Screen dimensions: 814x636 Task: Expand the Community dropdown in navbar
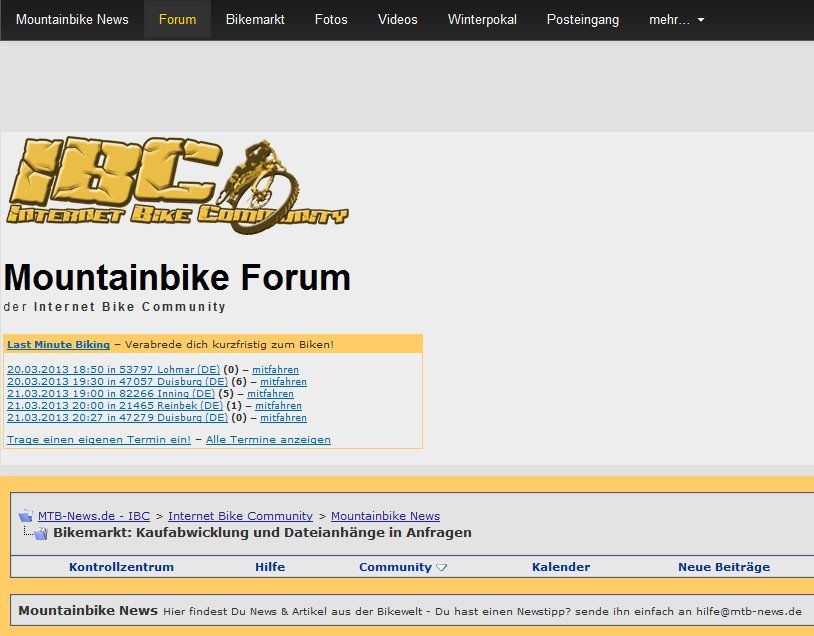click(x=403, y=567)
